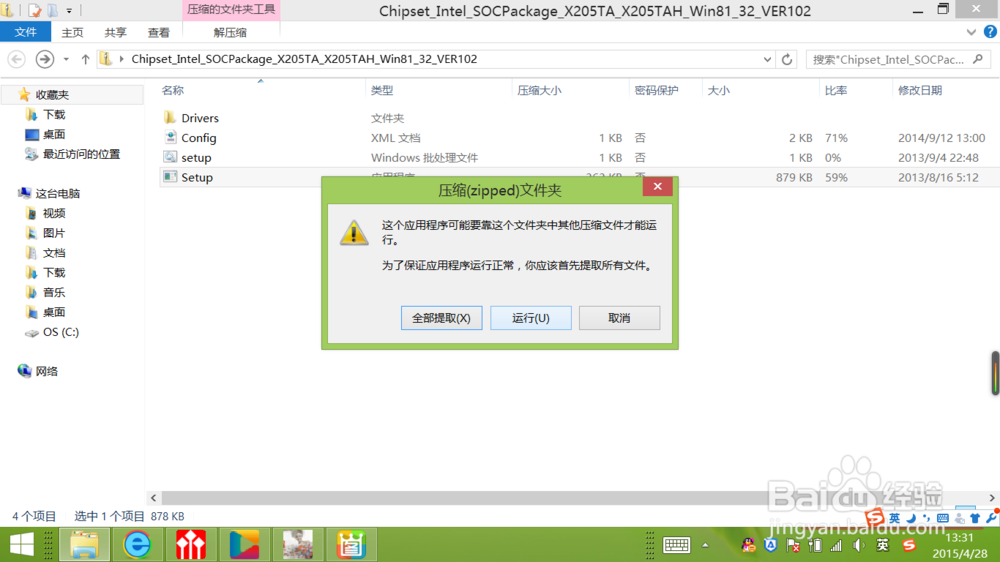This screenshot has height=562, width=1000.
Task: Select 收藏夹 in navigation pane
Action: pos(52,94)
